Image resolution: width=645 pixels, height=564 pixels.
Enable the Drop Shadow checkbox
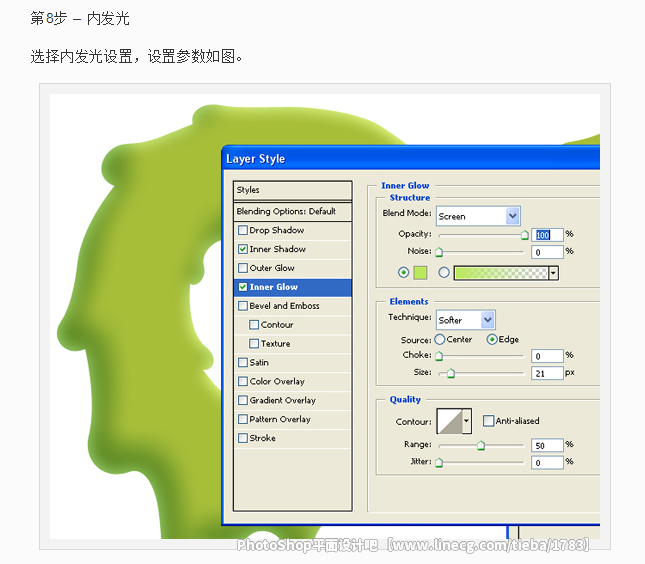(243, 230)
